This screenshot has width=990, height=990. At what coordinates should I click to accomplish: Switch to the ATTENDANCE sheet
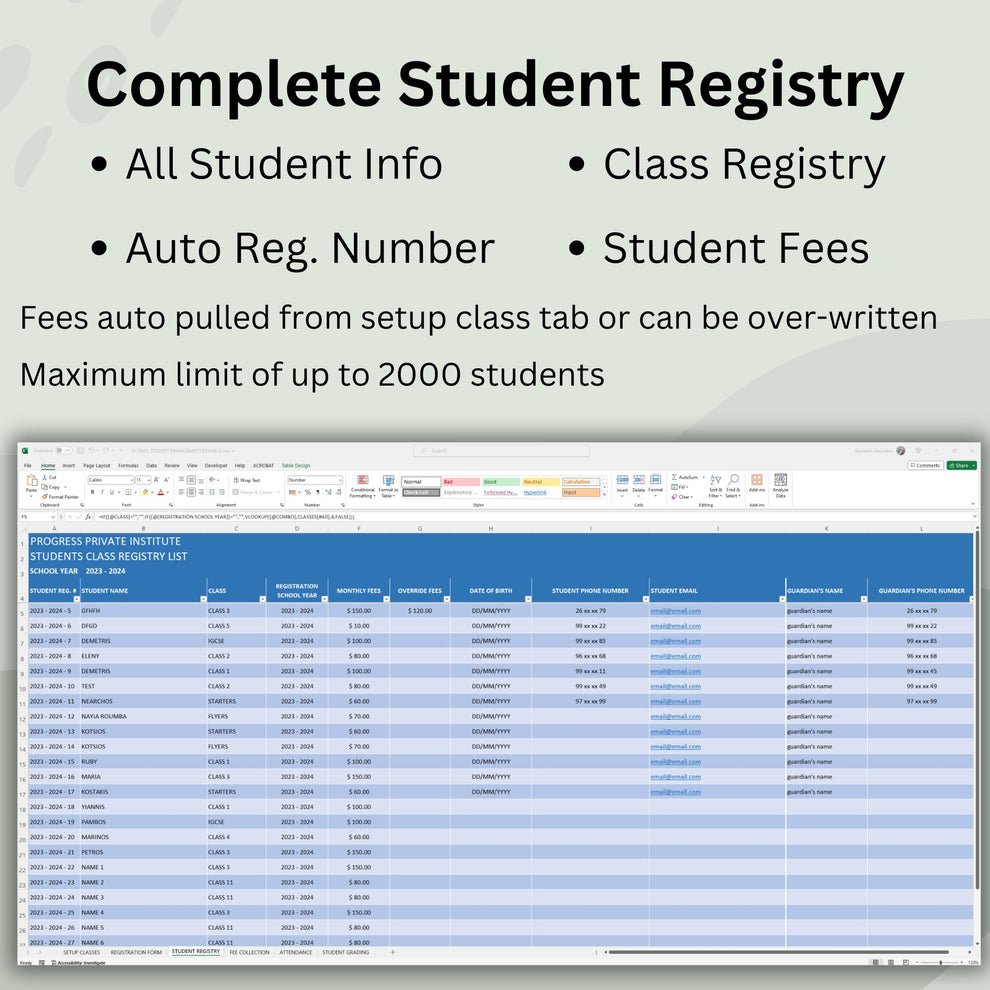(295, 952)
